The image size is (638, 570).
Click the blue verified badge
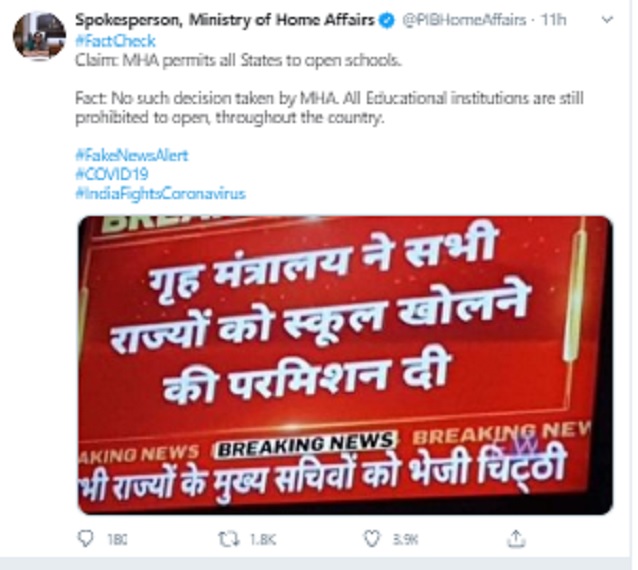387,20
